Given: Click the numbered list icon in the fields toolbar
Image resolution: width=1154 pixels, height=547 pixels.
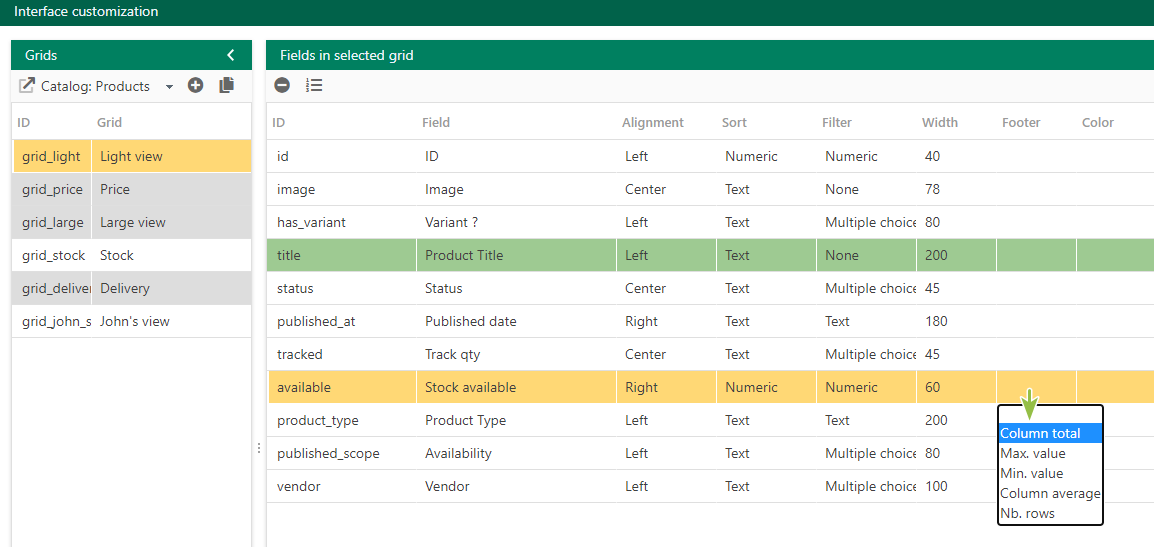Looking at the screenshot, I should (314, 85).
